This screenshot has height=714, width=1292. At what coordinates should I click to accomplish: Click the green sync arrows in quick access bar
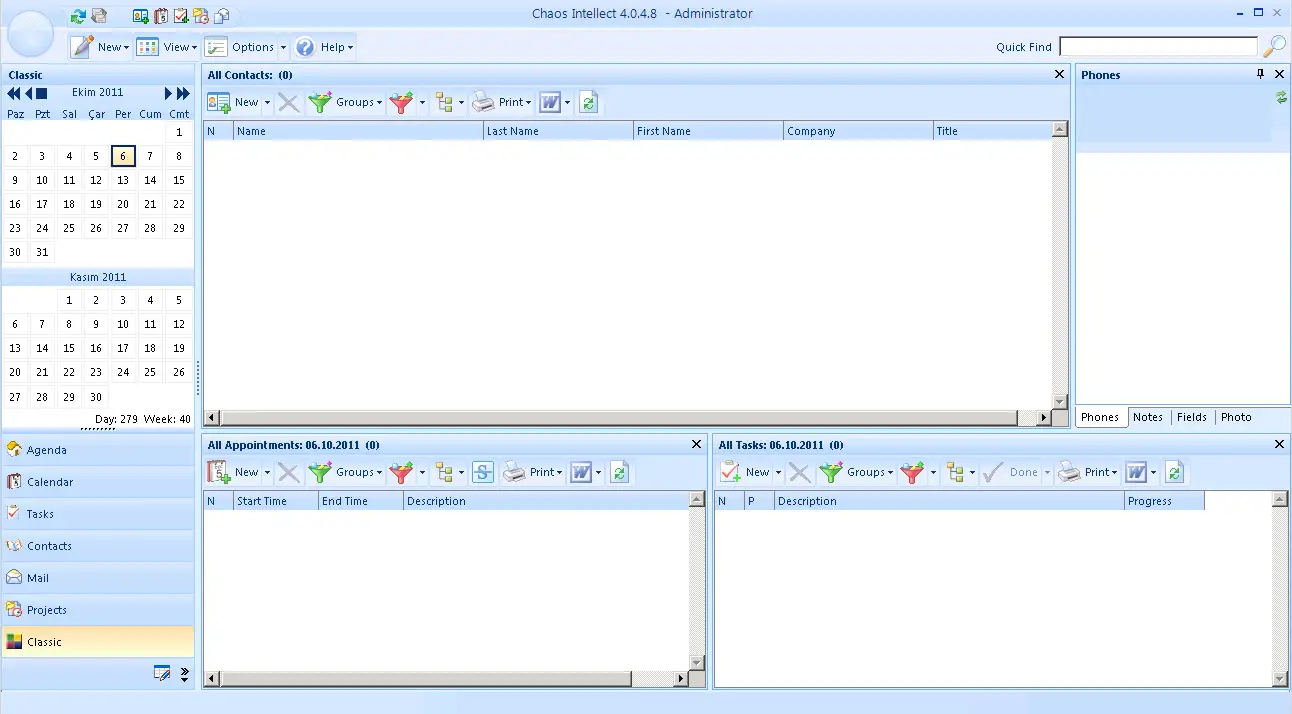pos(79,15)
